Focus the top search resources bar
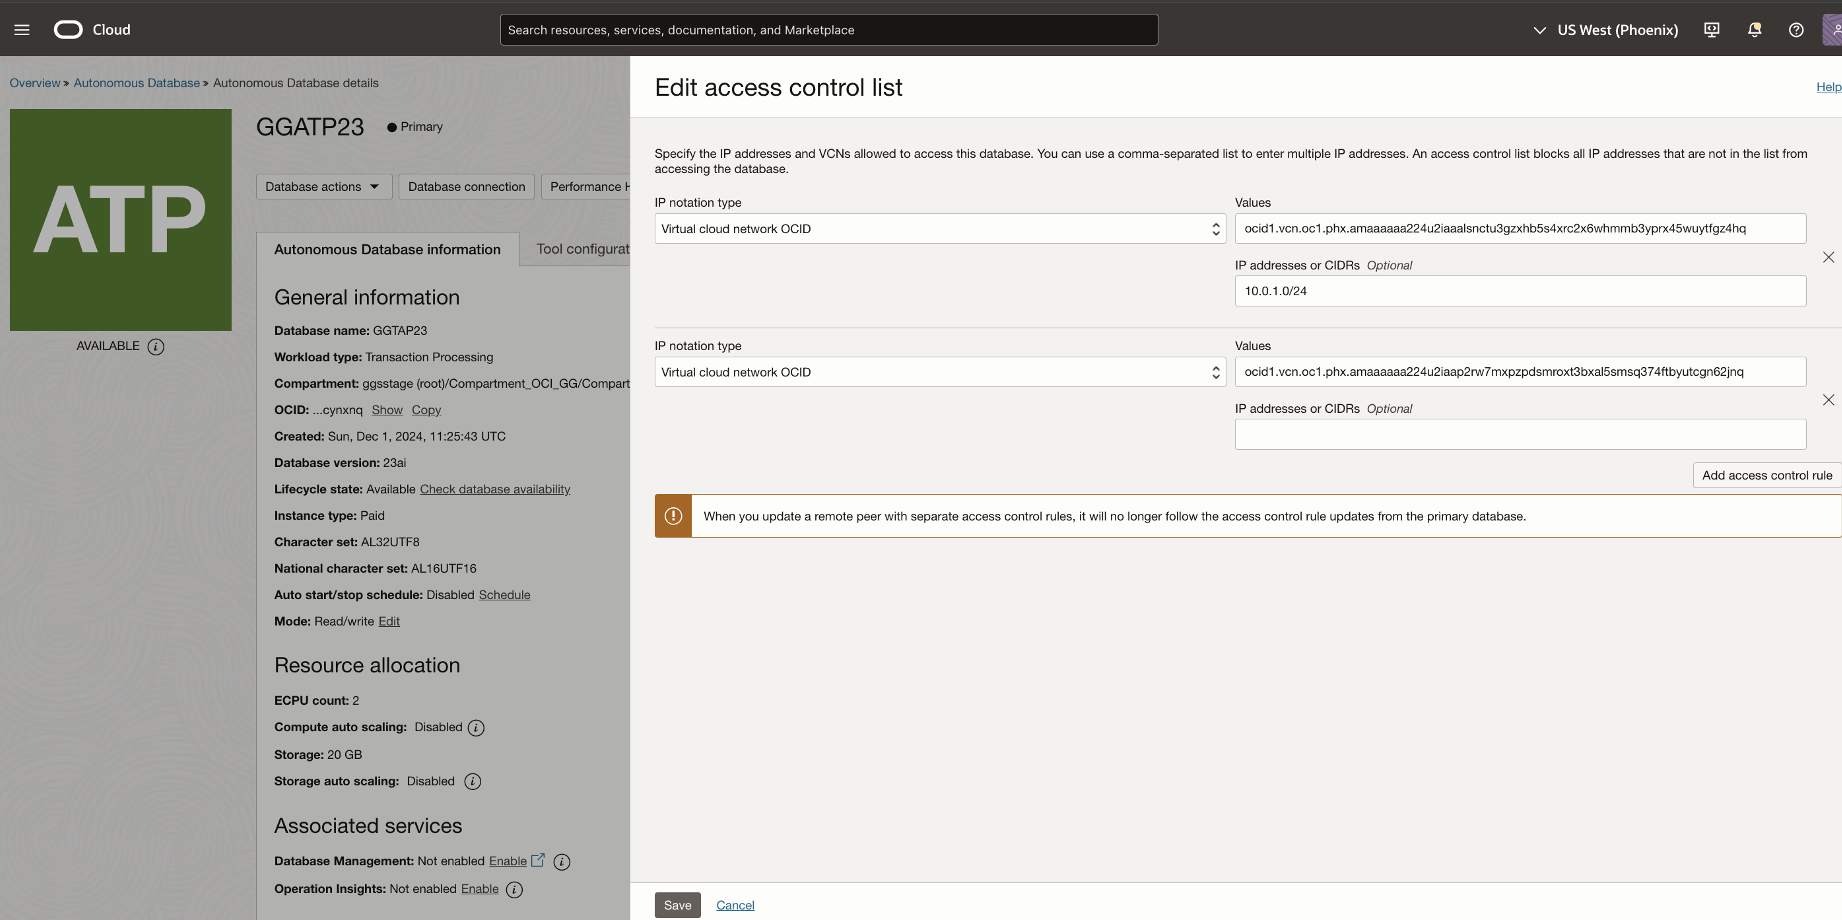1842x920 pixels. [828, 30]
